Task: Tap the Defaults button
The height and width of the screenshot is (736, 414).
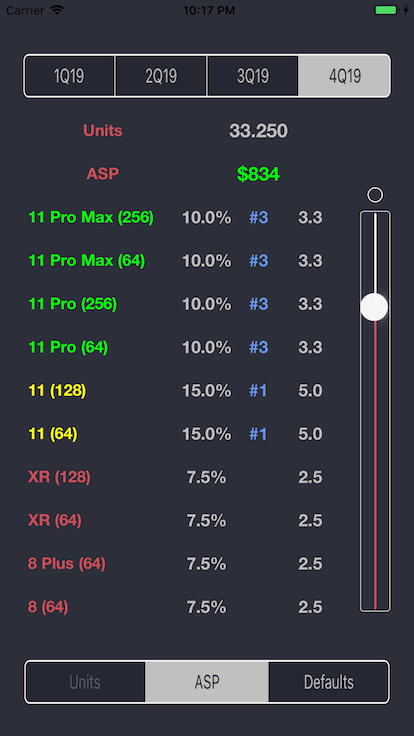Action: [x=329, y=682]
